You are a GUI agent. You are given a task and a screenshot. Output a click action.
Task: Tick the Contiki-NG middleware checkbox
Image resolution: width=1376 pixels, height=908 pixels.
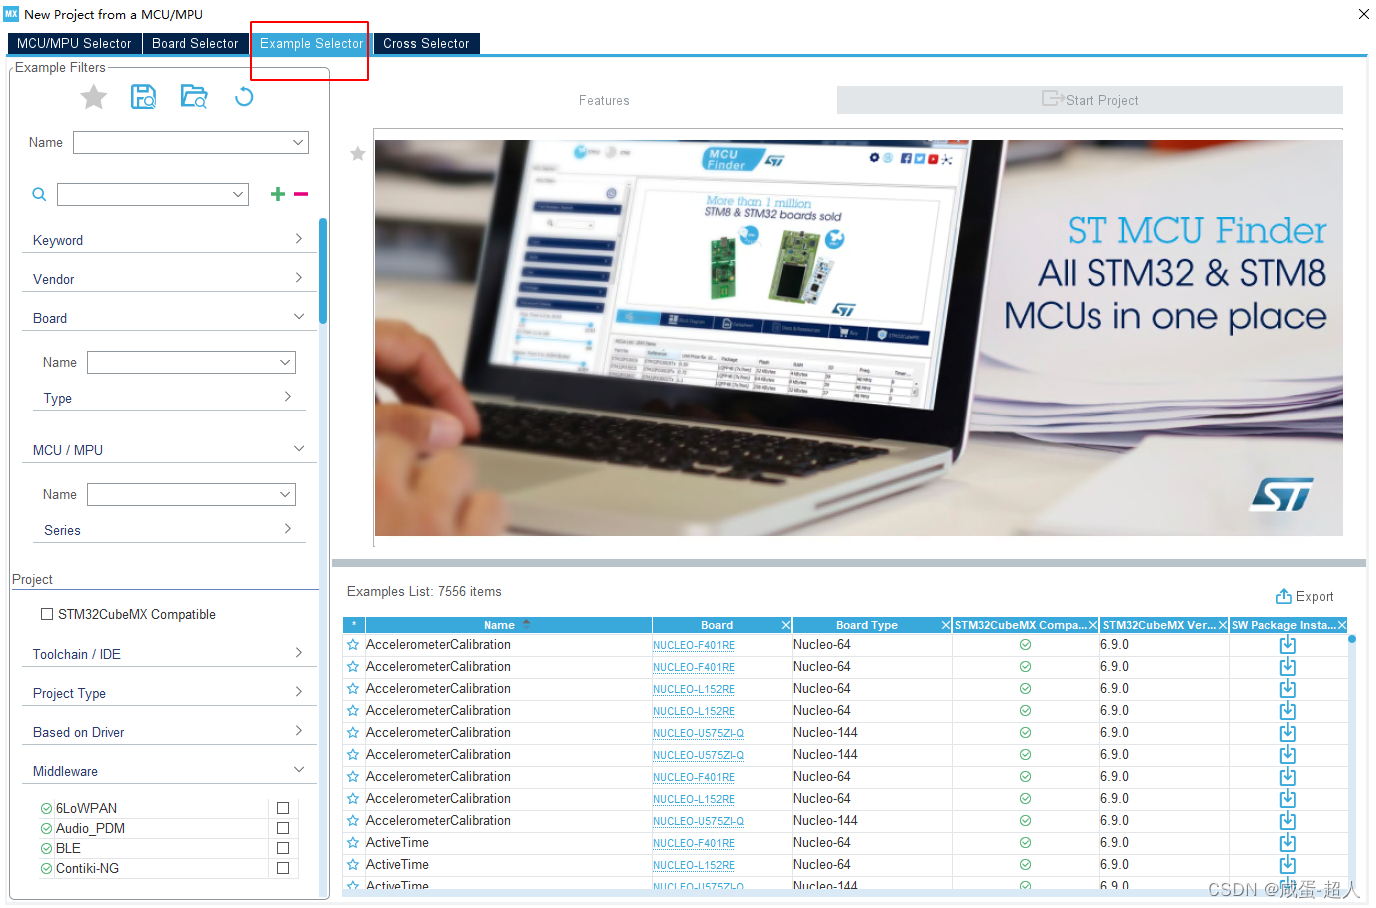[283, 868]
